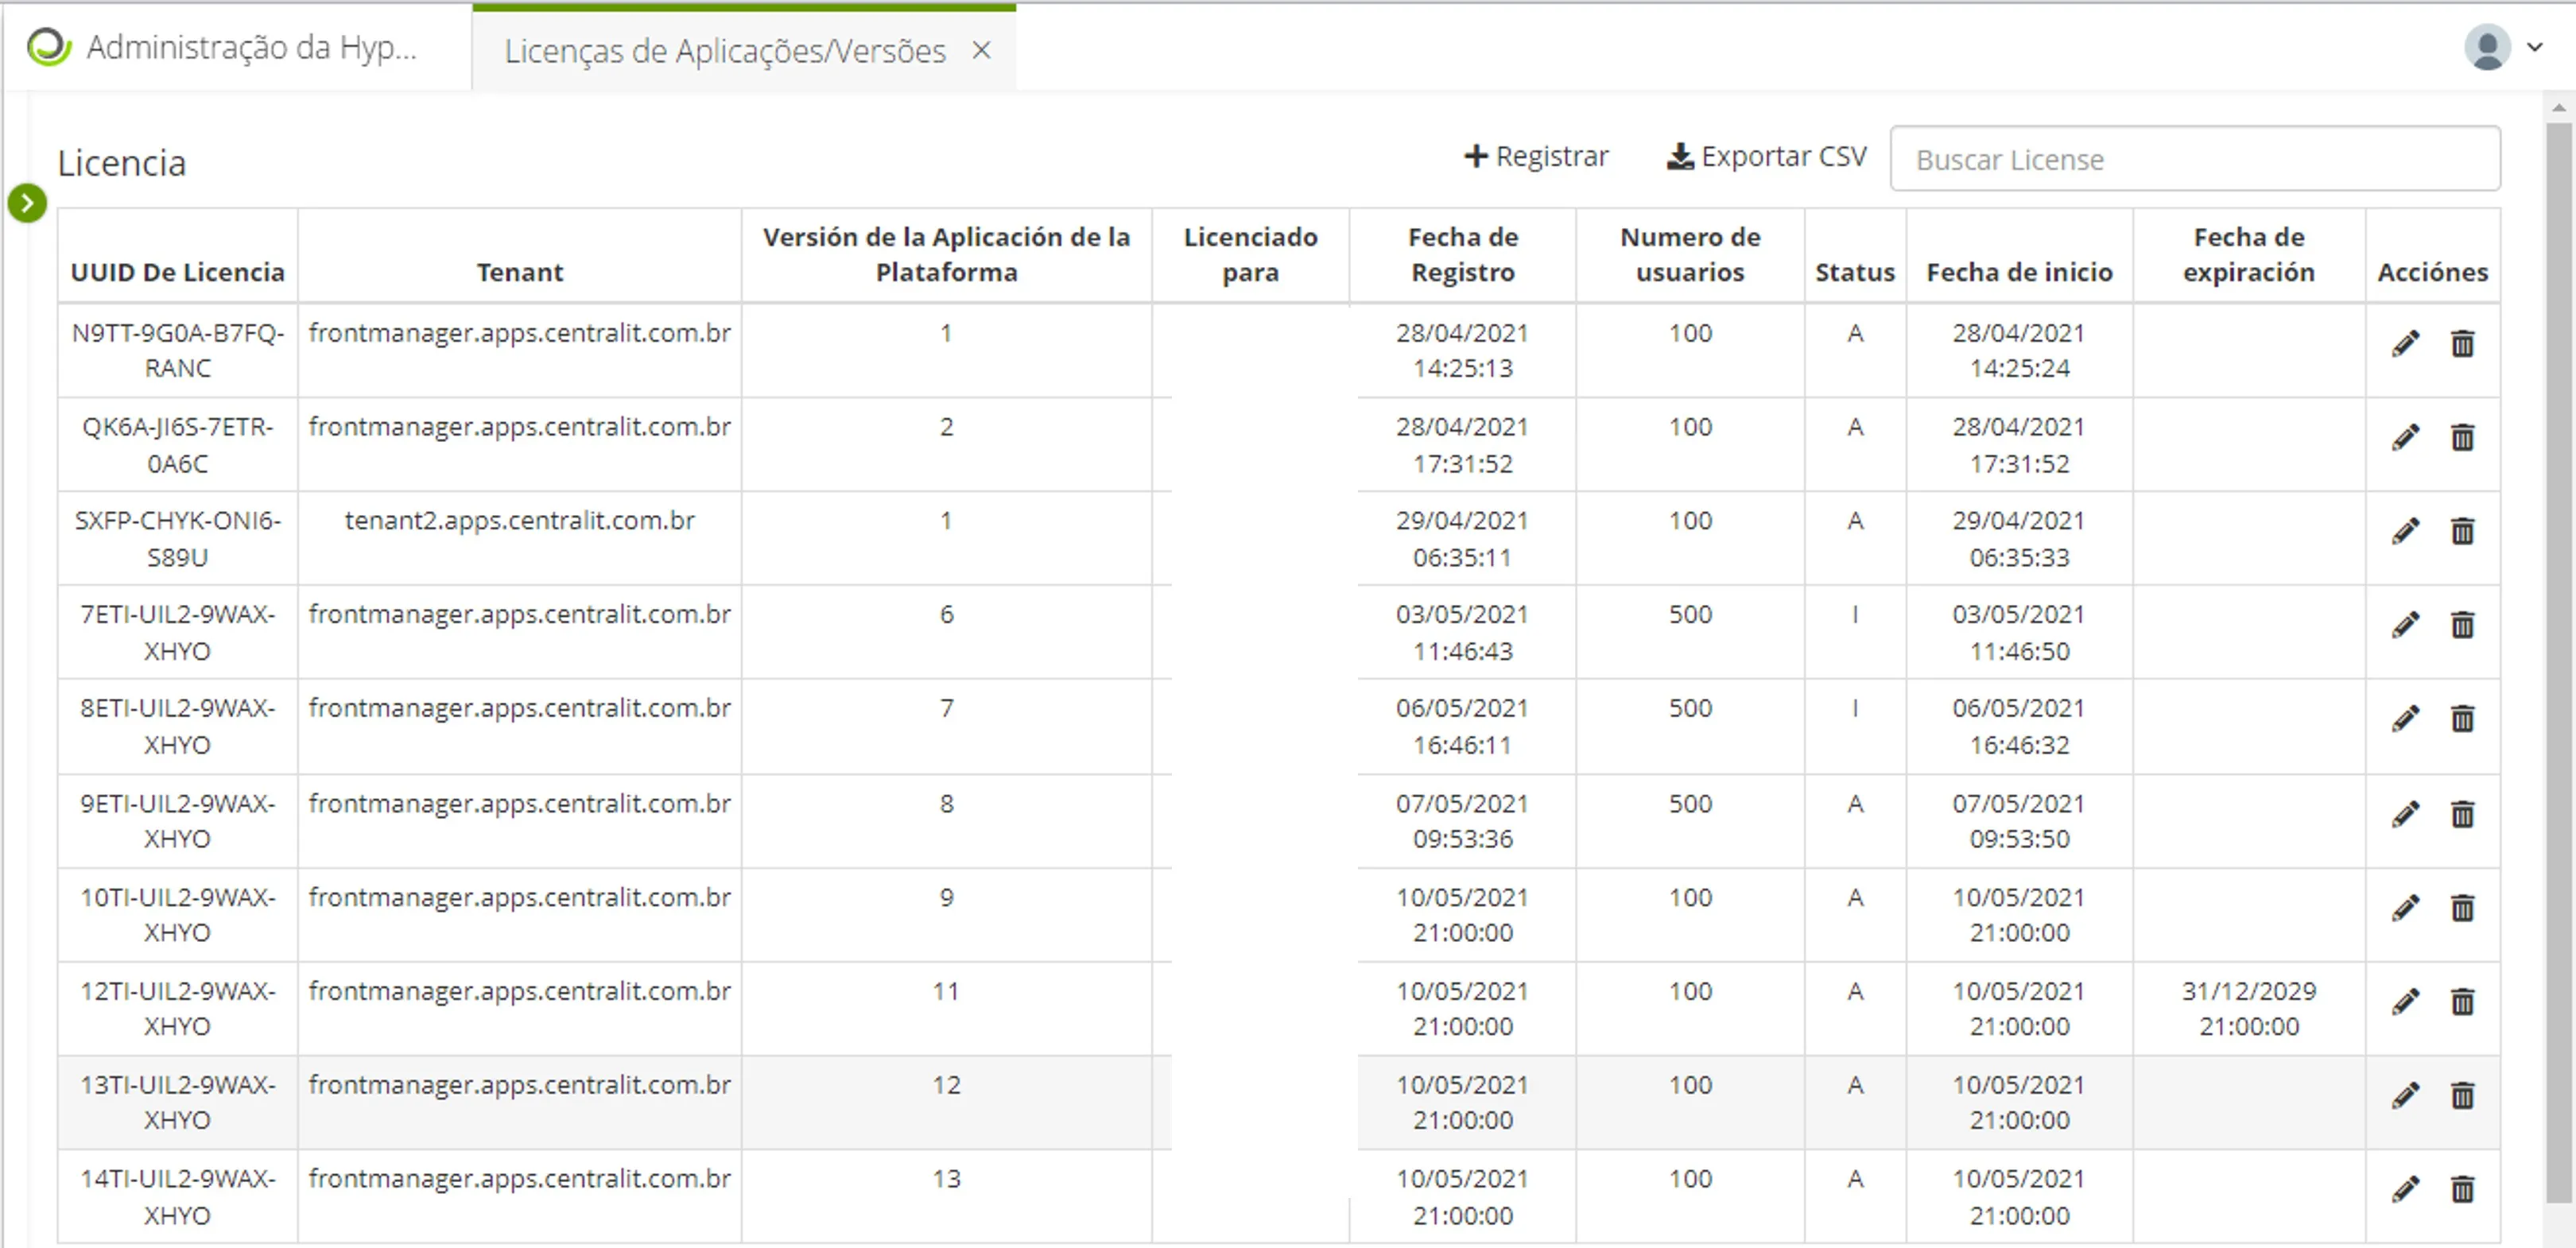Edit license 7ETI-UIL2-9WAX-XHYO

point(2405,625)
